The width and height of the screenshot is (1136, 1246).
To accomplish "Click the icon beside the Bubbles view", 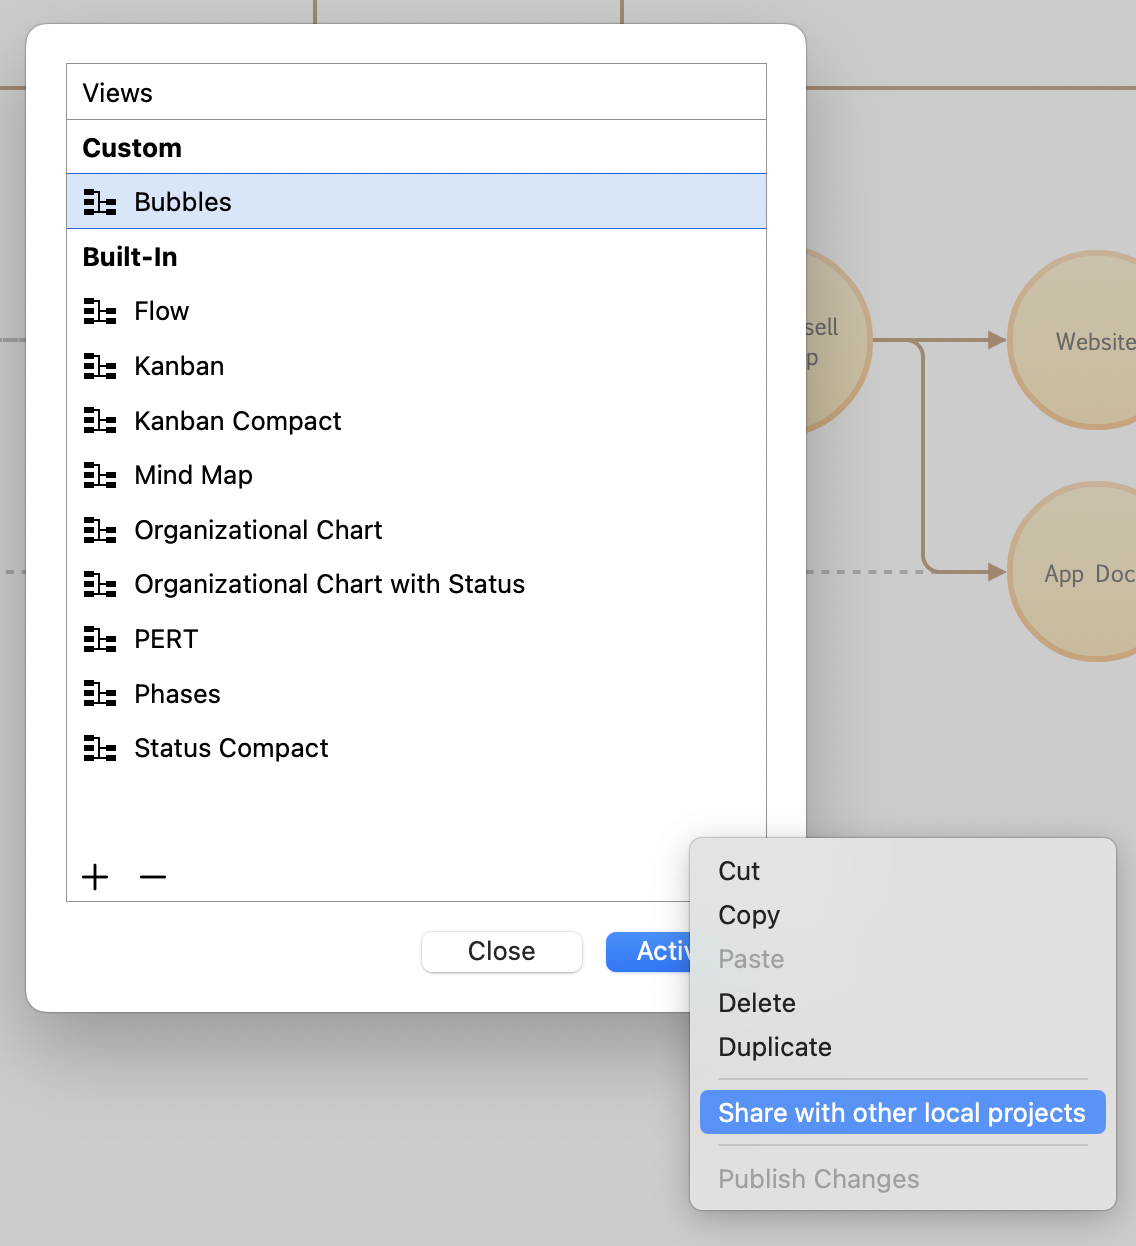I will (x=100, y=202).
